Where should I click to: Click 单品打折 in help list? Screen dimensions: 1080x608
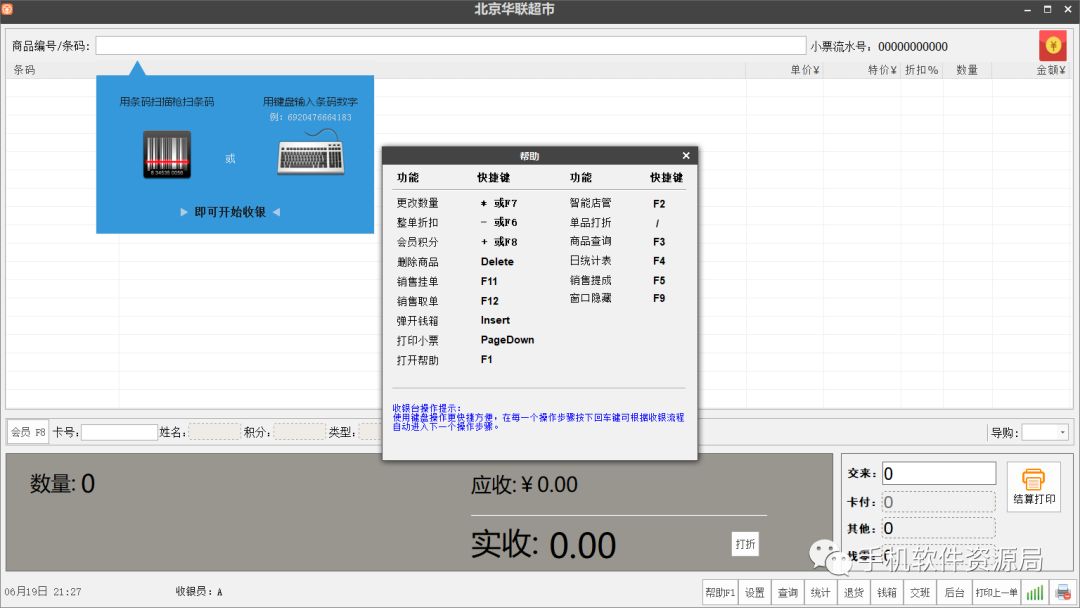pos(590,222)
